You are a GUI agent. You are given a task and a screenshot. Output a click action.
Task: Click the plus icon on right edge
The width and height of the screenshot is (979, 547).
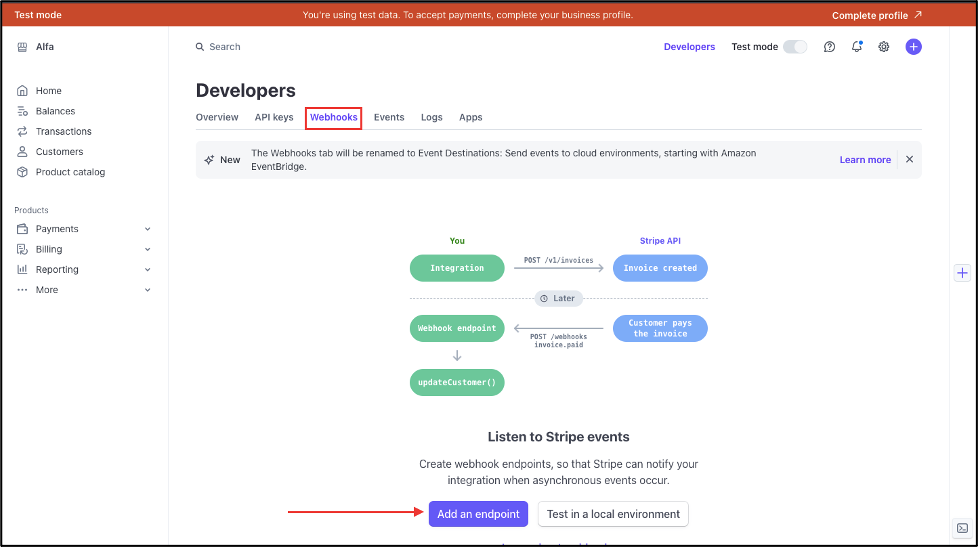tap(962, 273)
